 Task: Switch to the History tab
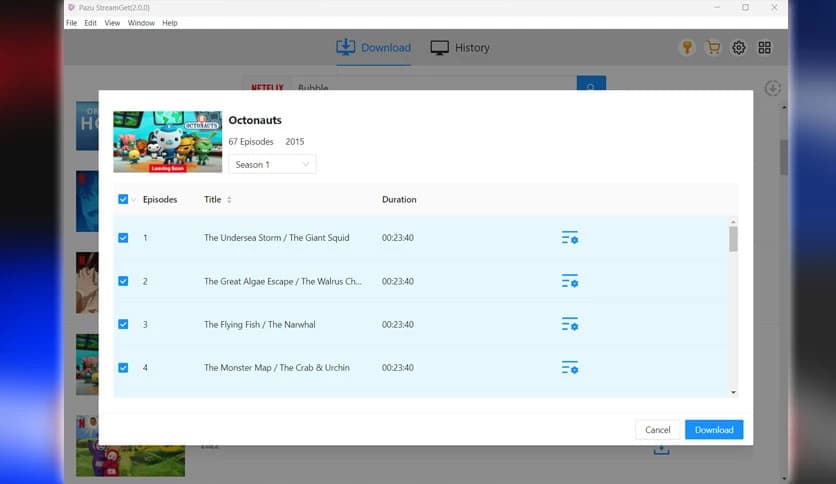460,47
